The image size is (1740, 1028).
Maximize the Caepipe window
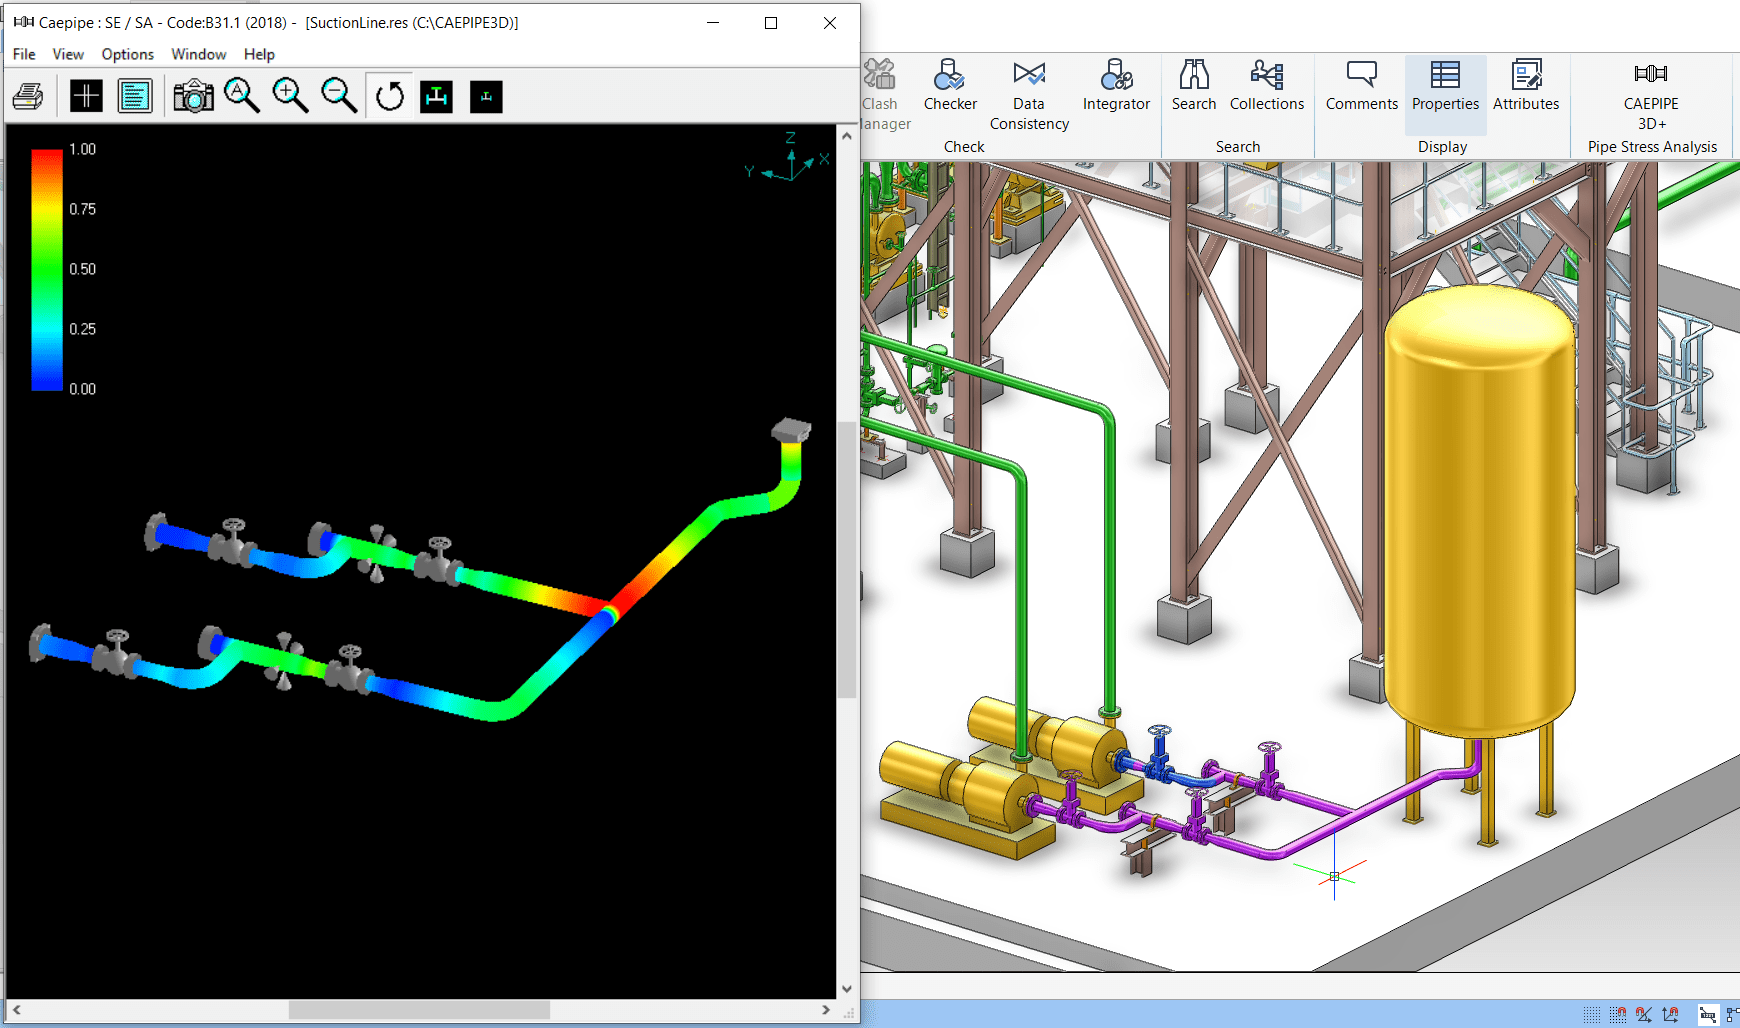point(771,23)
